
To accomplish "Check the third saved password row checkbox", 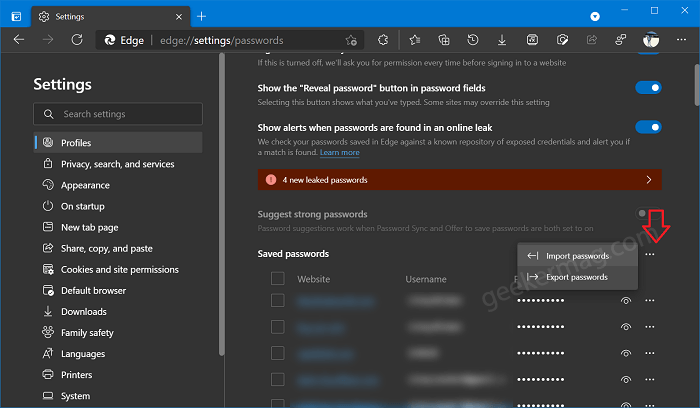I will (278, 353).
